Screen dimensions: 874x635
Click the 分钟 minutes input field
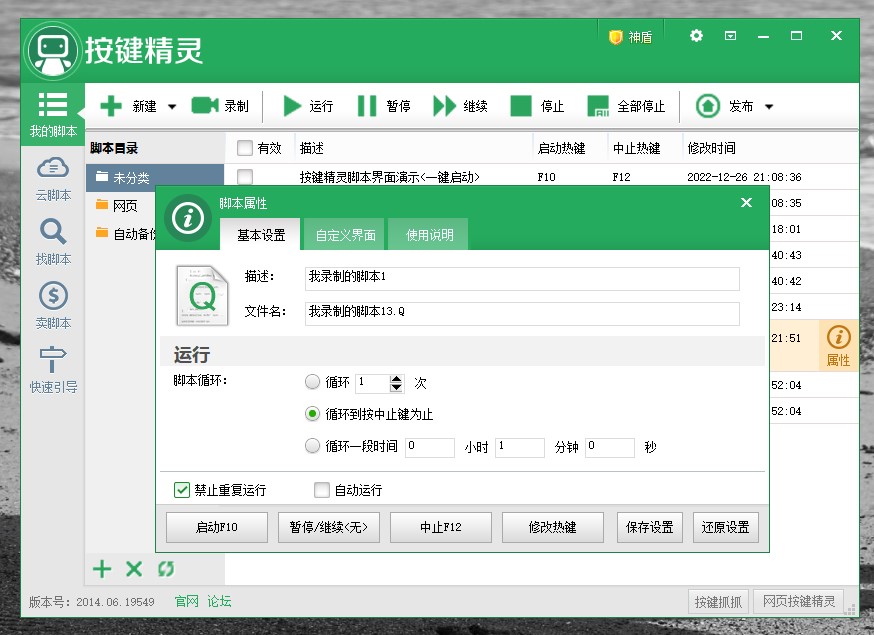pyautogui.click(x=519, y=448)
